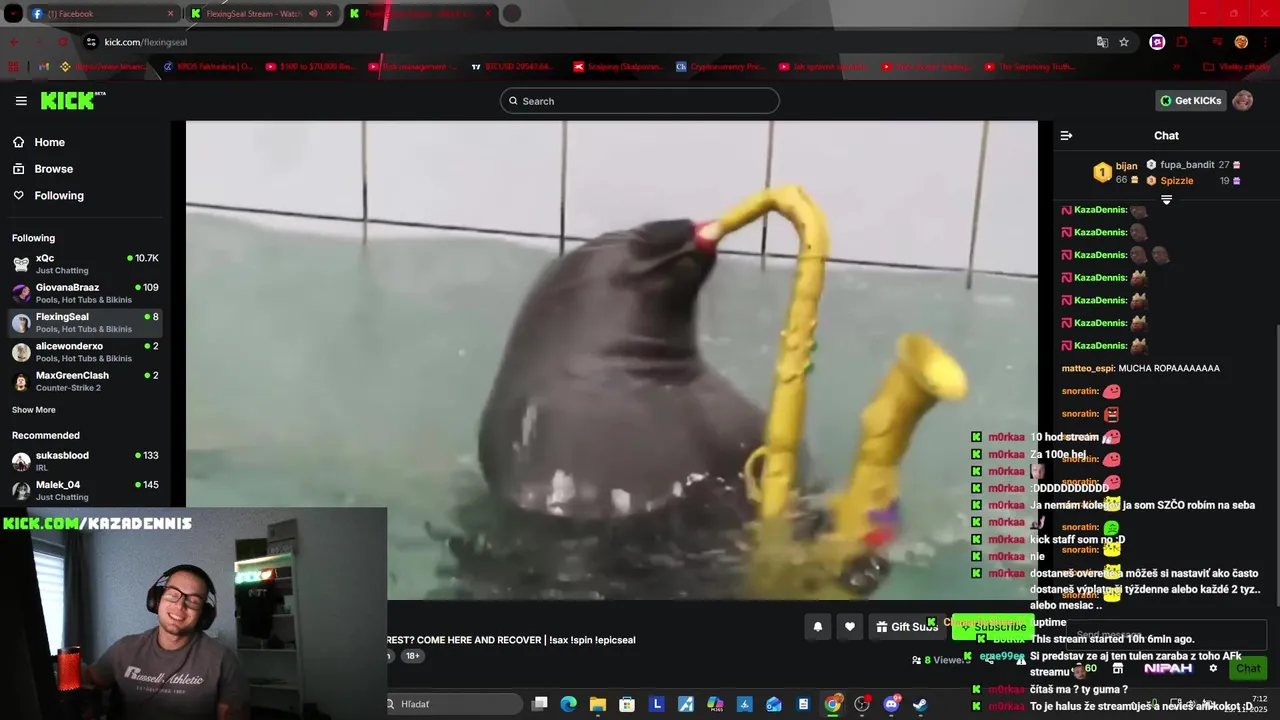Open Chrome from the taskbar
Screen dimensions: 1280x720
click(x=832, y=704)
